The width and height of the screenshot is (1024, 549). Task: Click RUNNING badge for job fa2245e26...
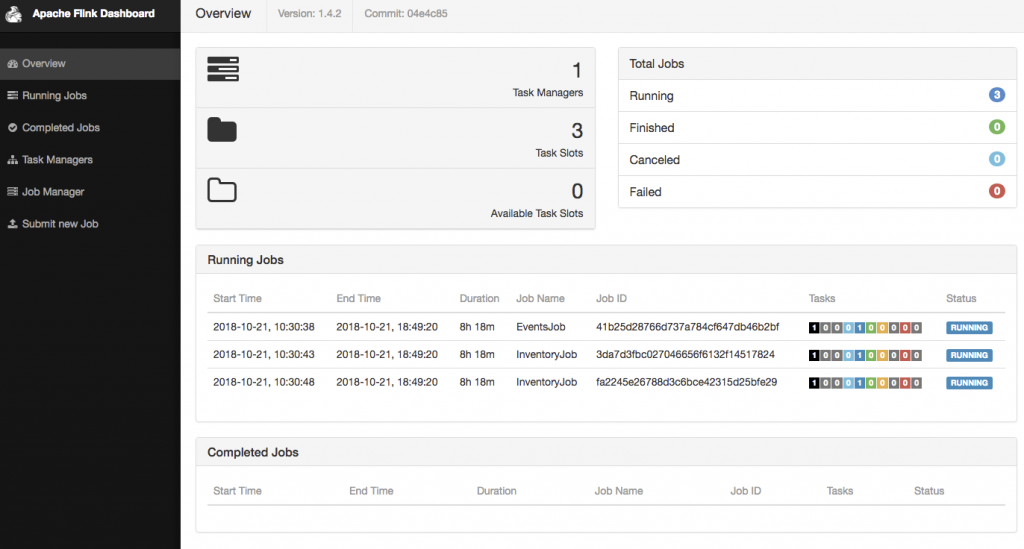point(969,383)
